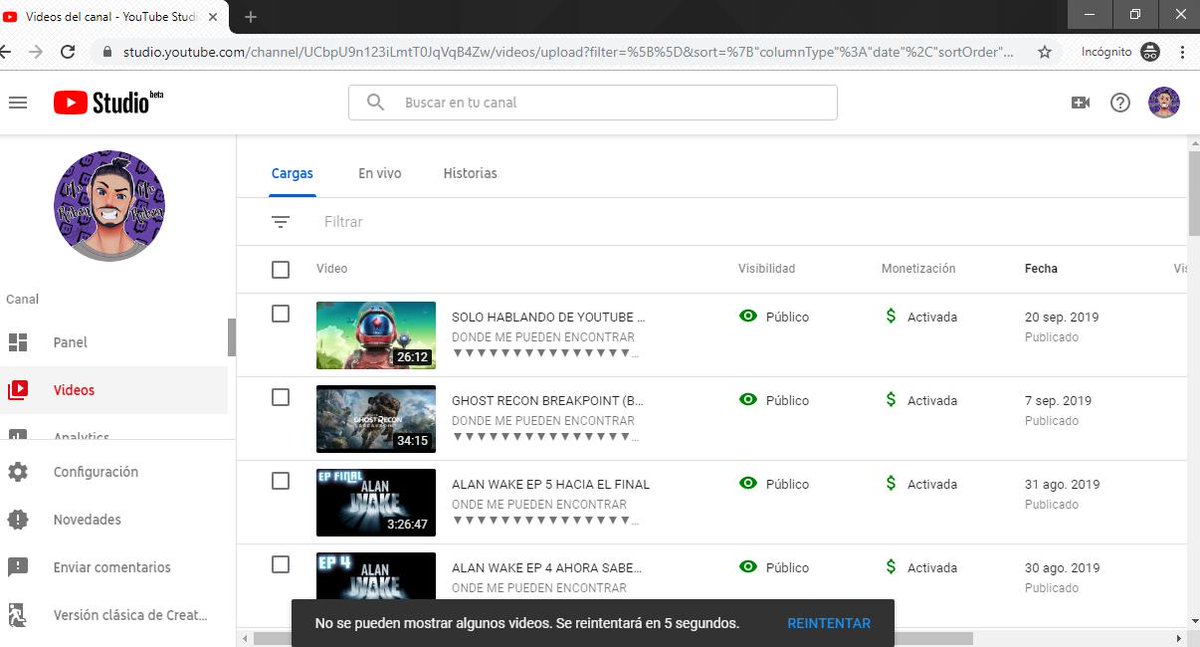1200x647 pixels.
Task: Click the classic Creator Studio icon
Action: 18,615
